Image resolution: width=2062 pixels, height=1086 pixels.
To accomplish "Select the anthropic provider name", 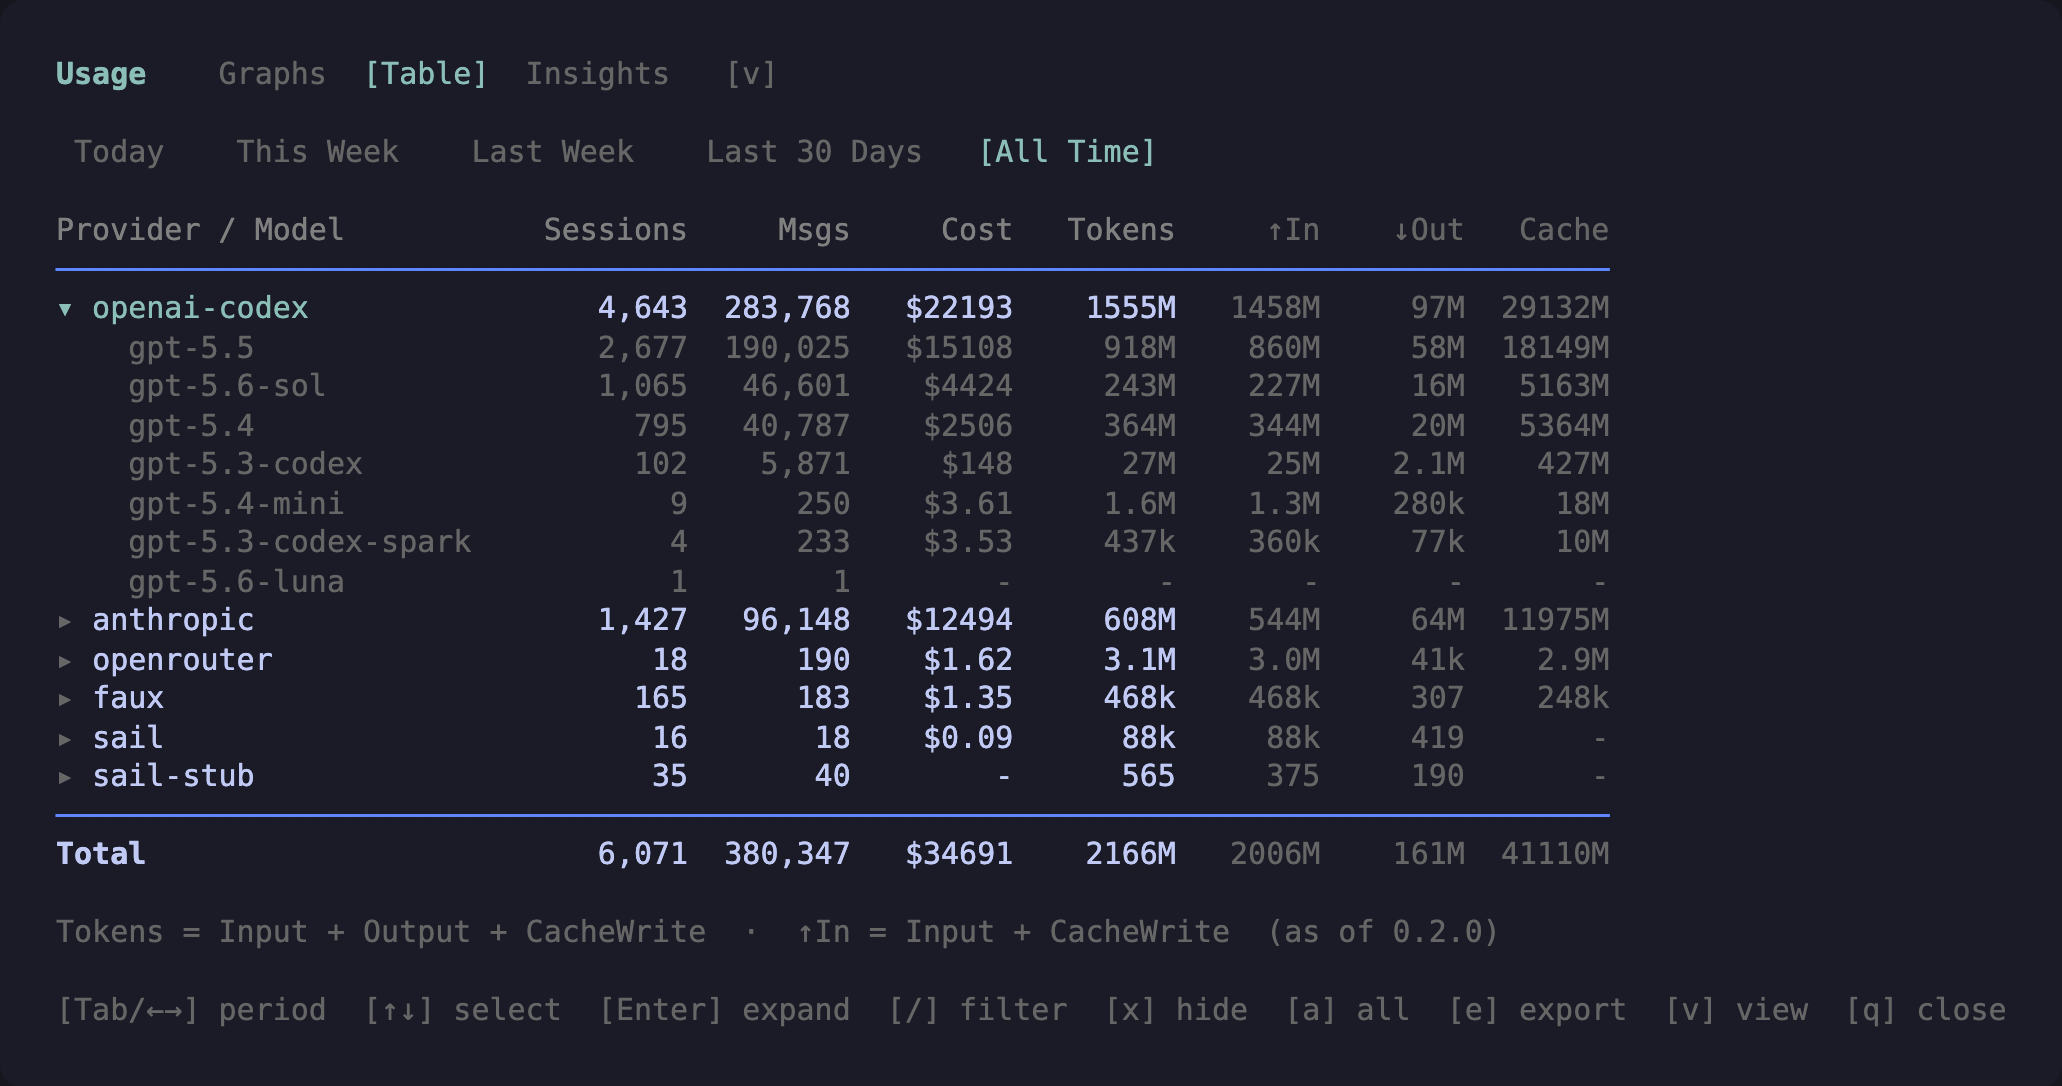I will (x=173, y=620).
